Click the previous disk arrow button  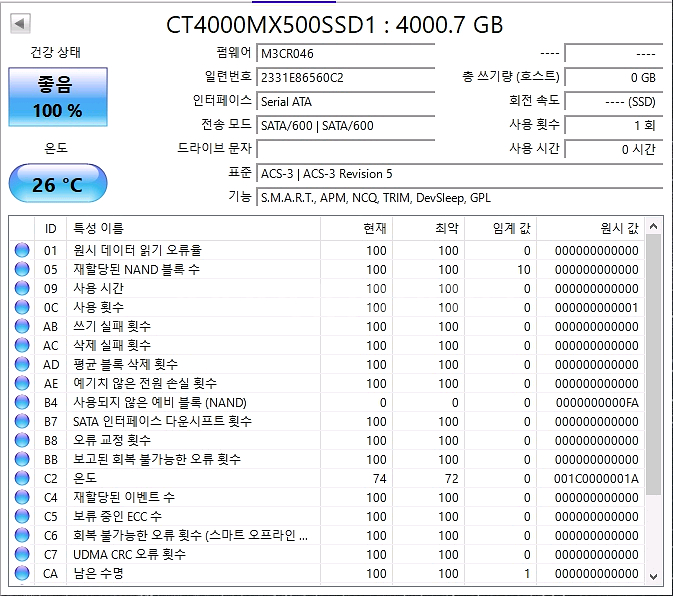pos(20,23)
